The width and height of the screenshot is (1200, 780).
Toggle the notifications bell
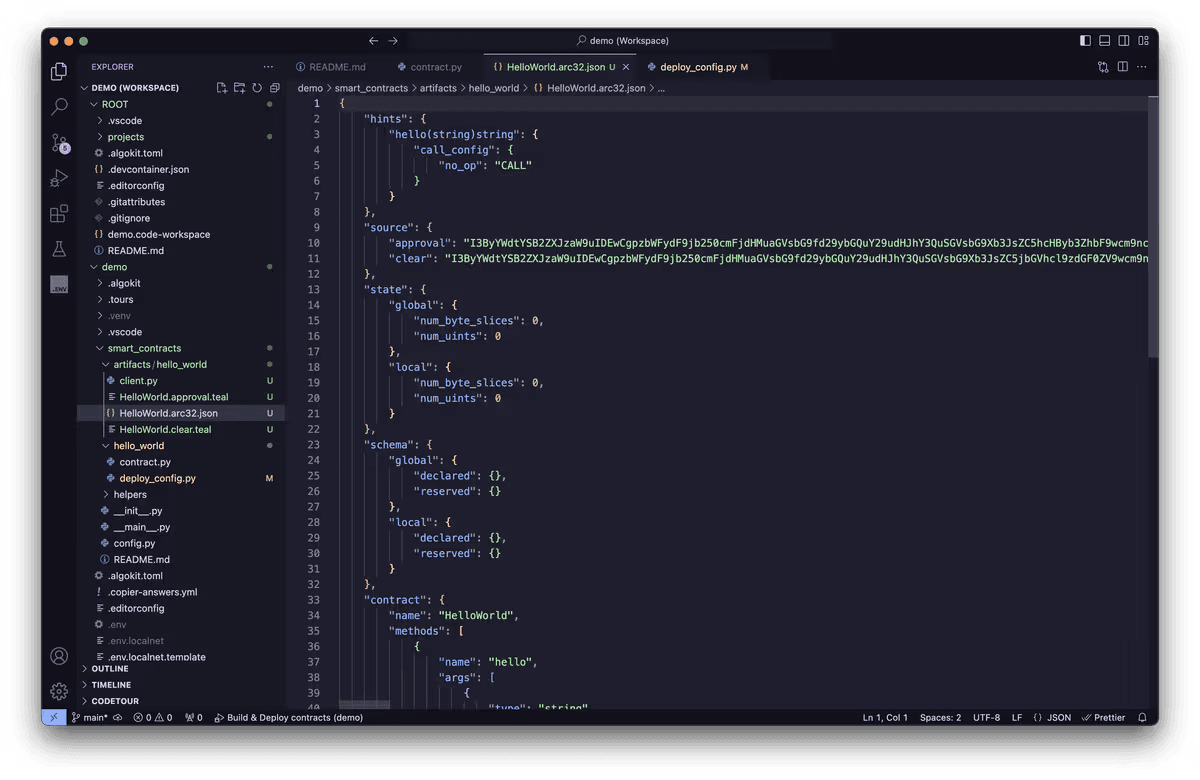(1142, 717)
